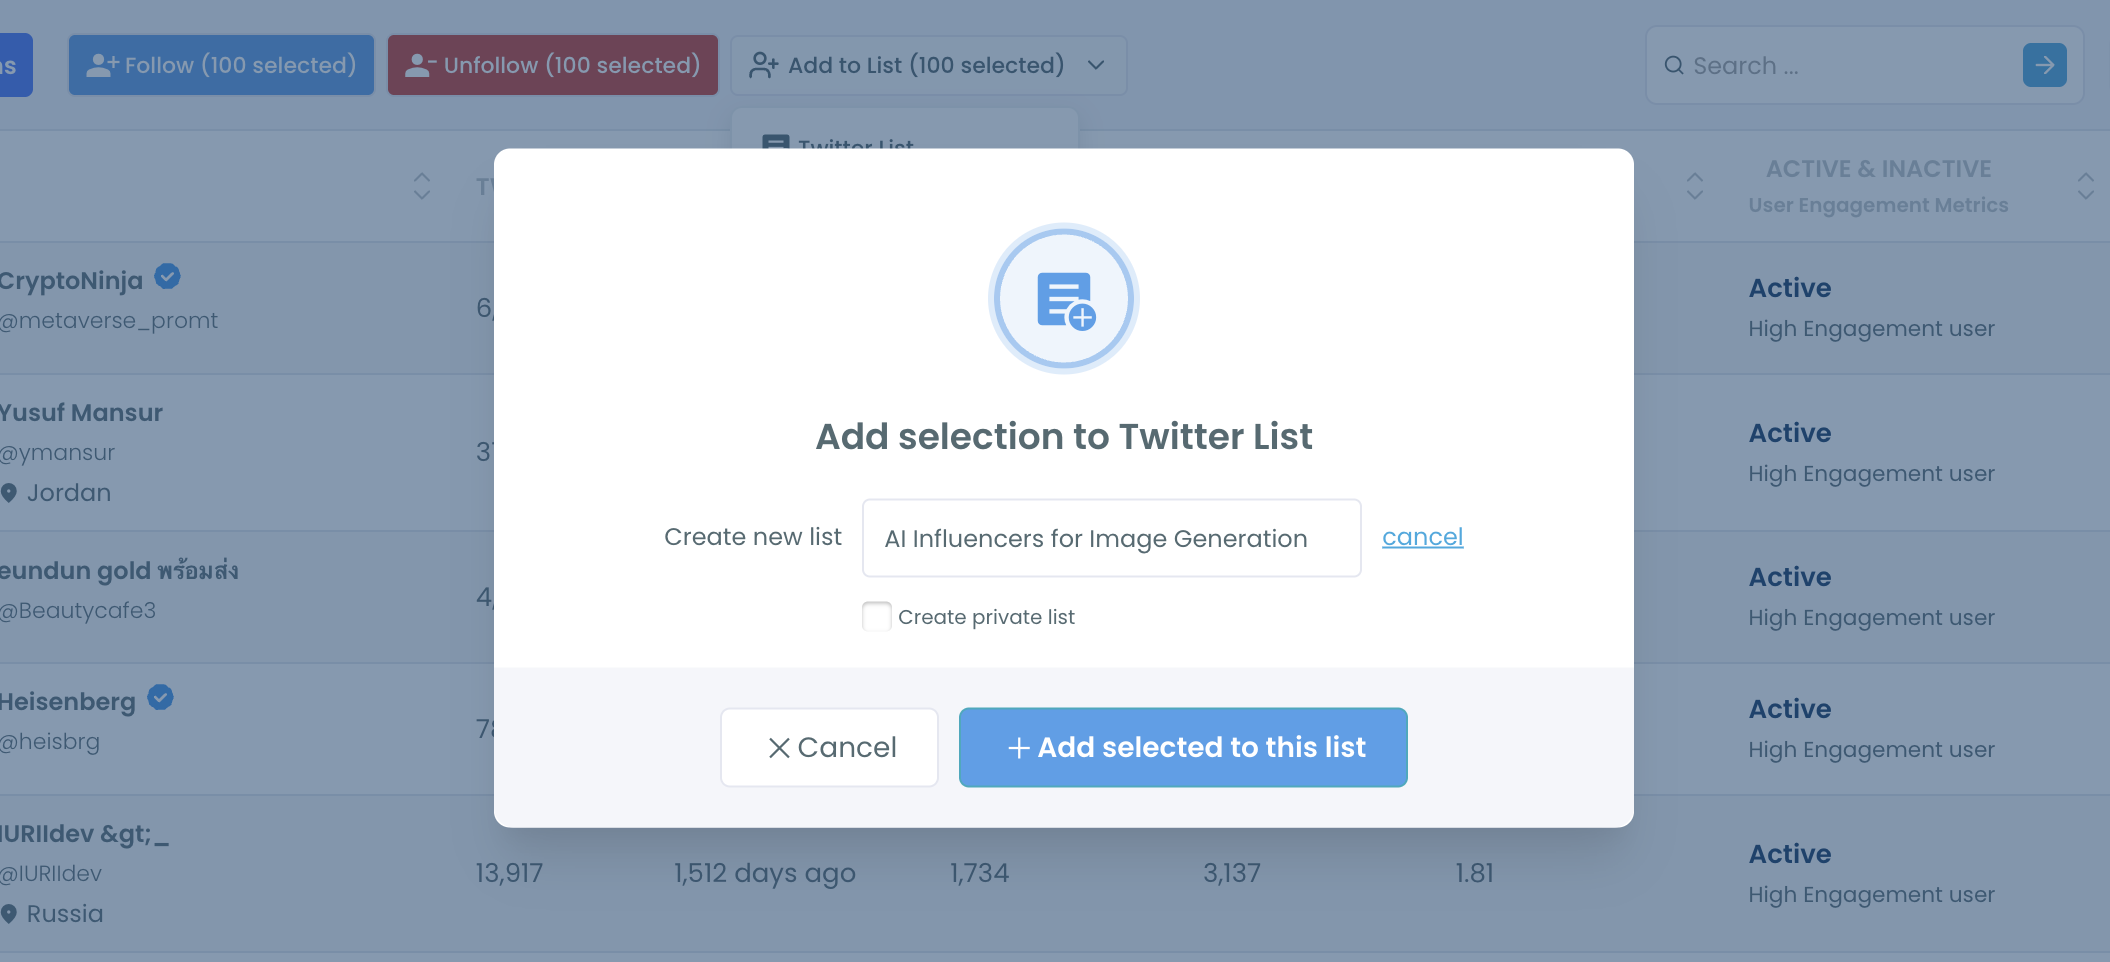Viewport: 2110px width, 962px height.
Task: Click the Twitter List icon in the dropdown
Action: click(776, 145)
